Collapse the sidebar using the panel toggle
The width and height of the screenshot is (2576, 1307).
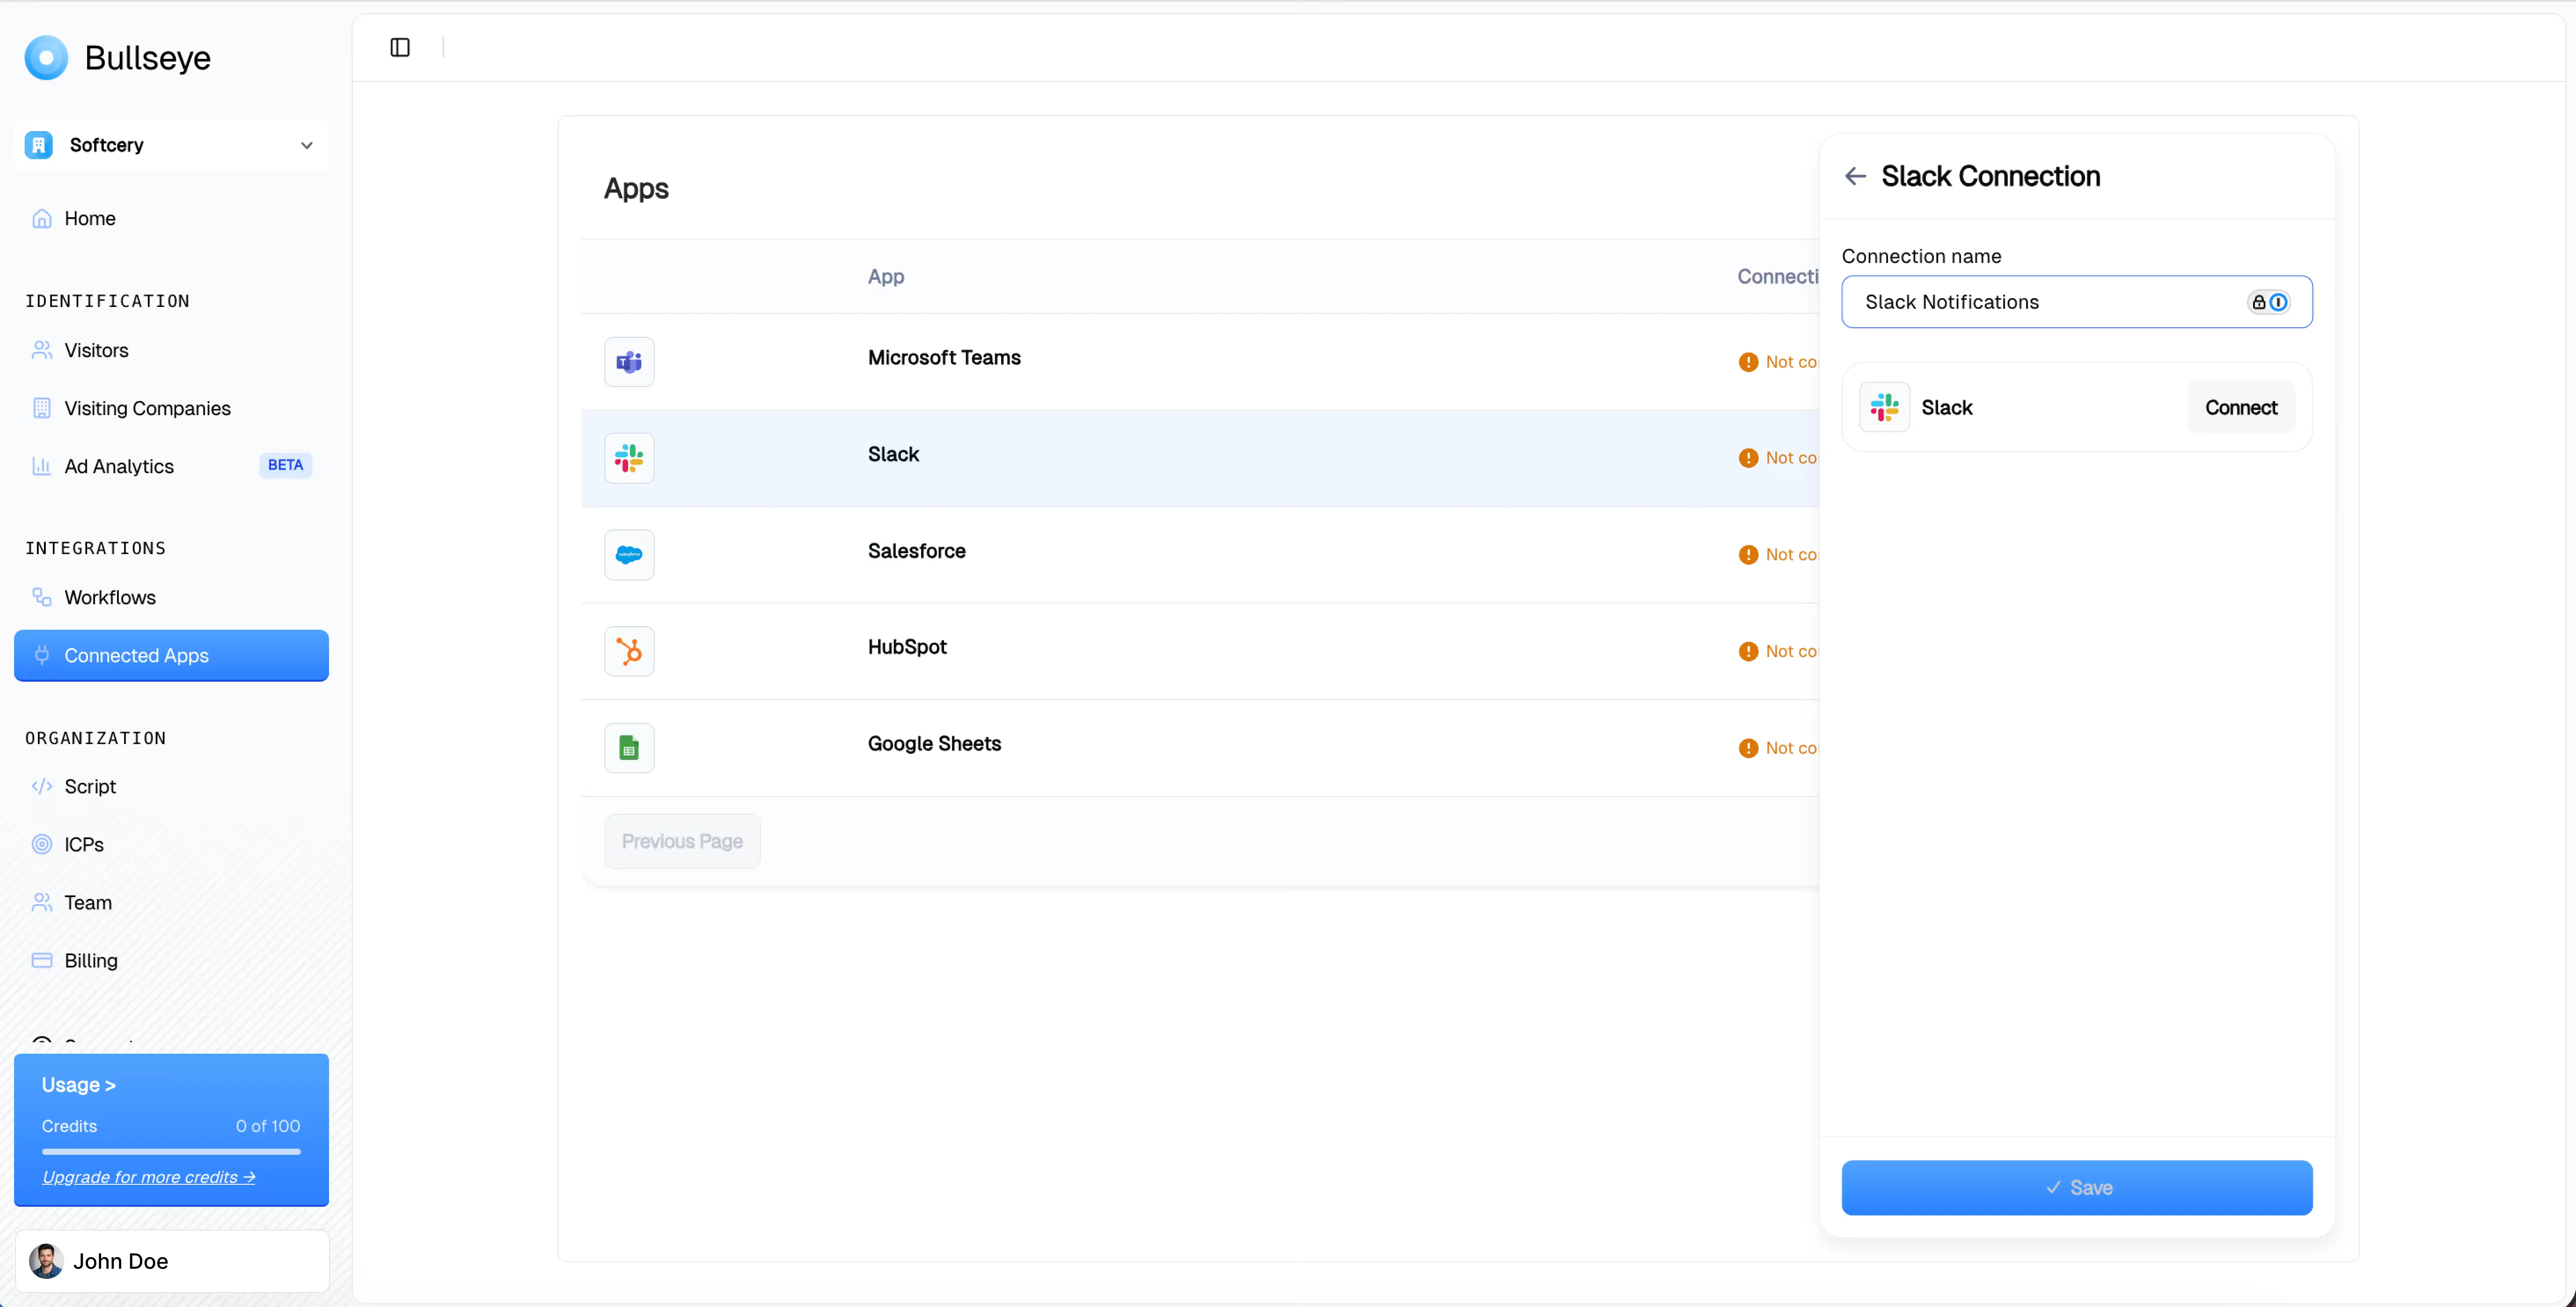(x=400, y=47)
